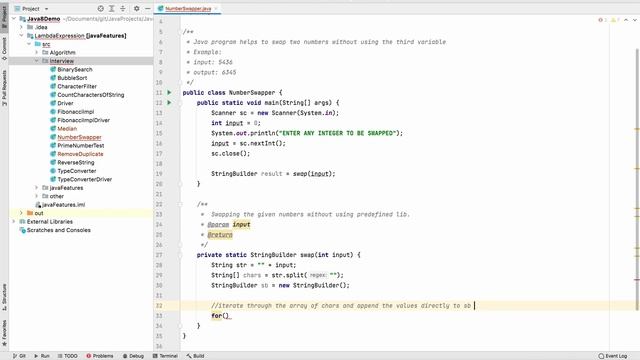The image size is (640, 360).
Task: Collapse the src folder
Action: [29, 44]
